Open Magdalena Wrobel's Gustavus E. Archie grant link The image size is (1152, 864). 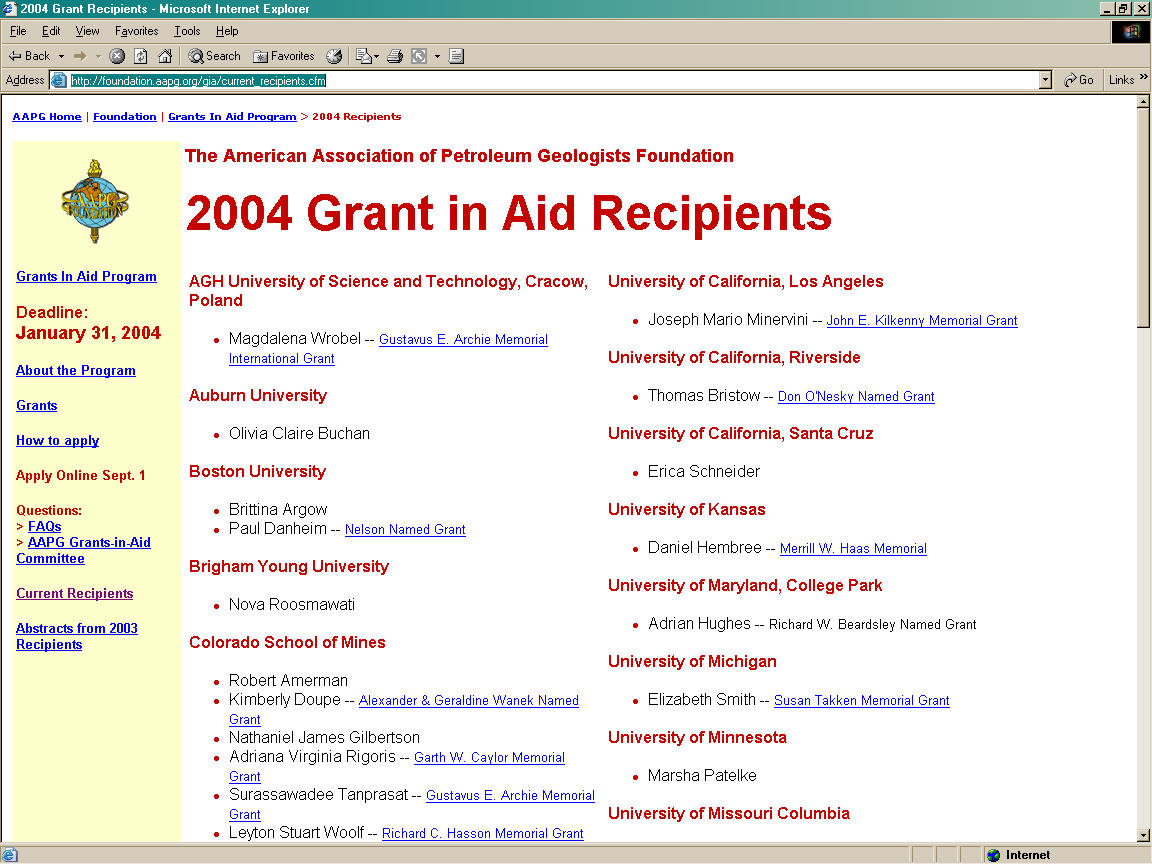(x=464, y=339)
